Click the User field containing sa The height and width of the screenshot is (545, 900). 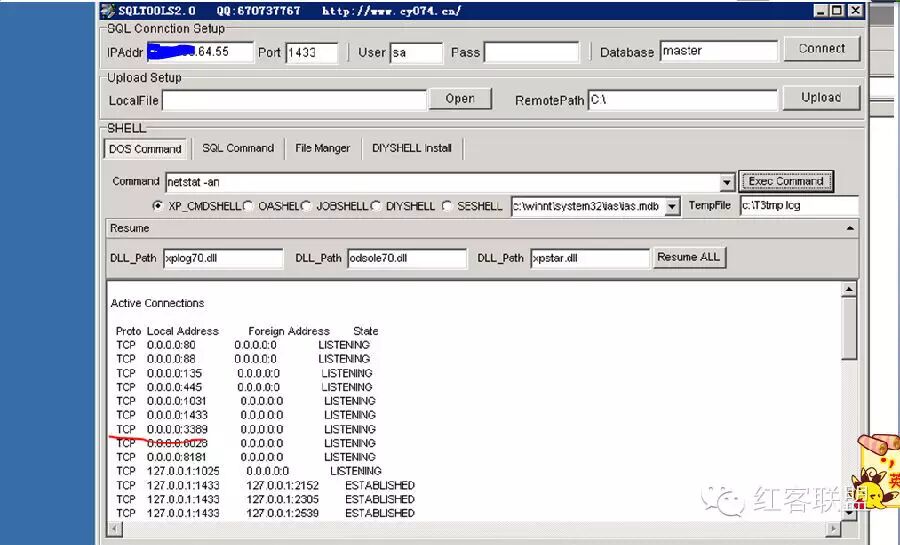click(416, 53)
